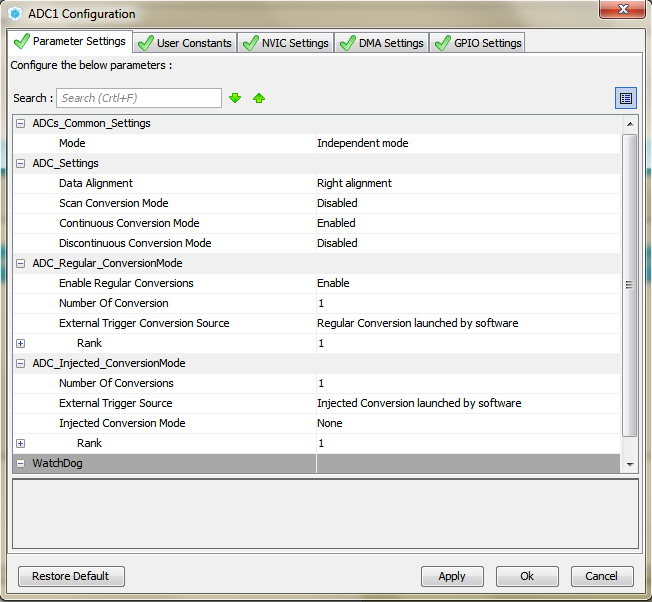The height and width of the screenshot is (602, 652).
Task: Collapse the ADC_Settings group
Action: coord(20,163)
